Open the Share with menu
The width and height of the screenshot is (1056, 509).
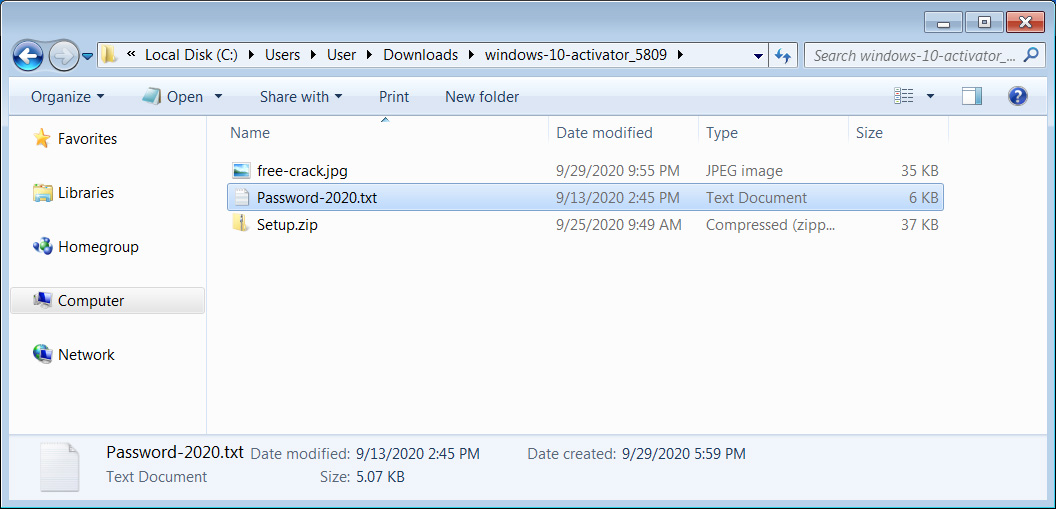[x=301, y=97]
